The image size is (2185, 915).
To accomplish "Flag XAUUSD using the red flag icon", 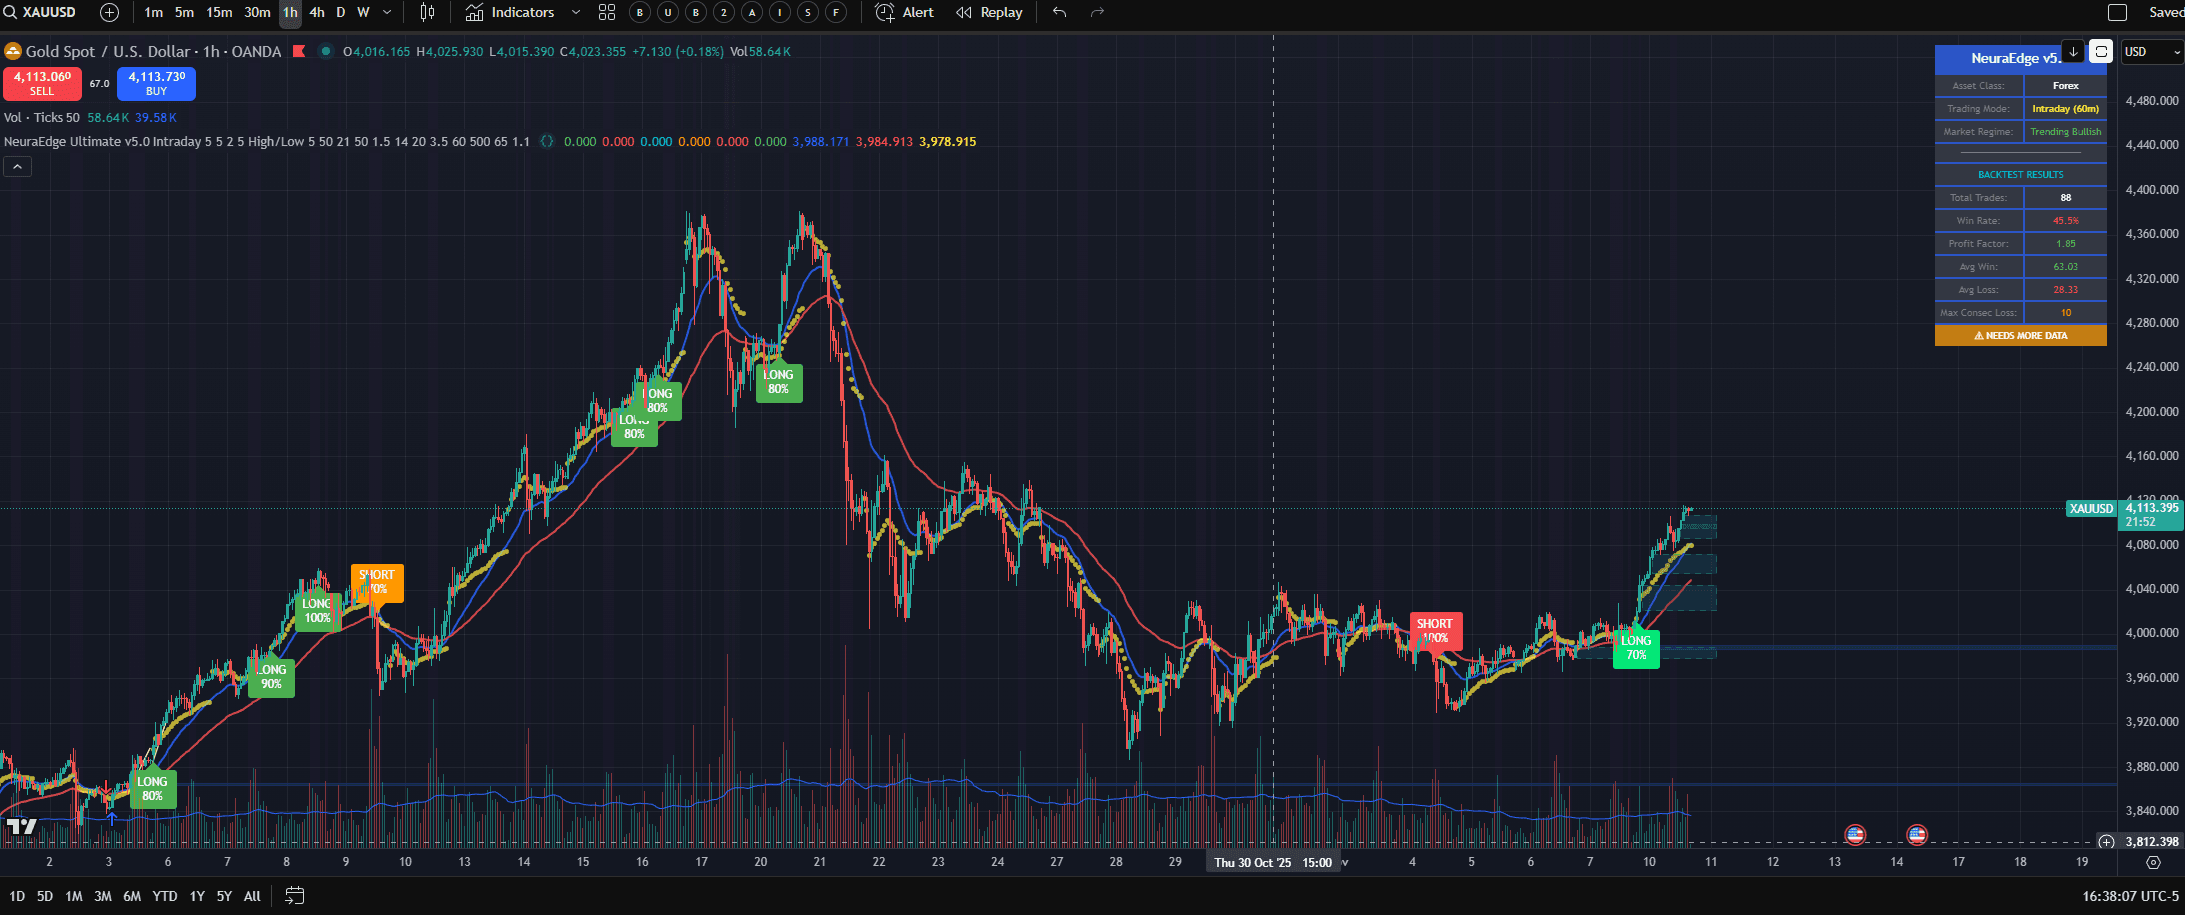I will 298,51.
